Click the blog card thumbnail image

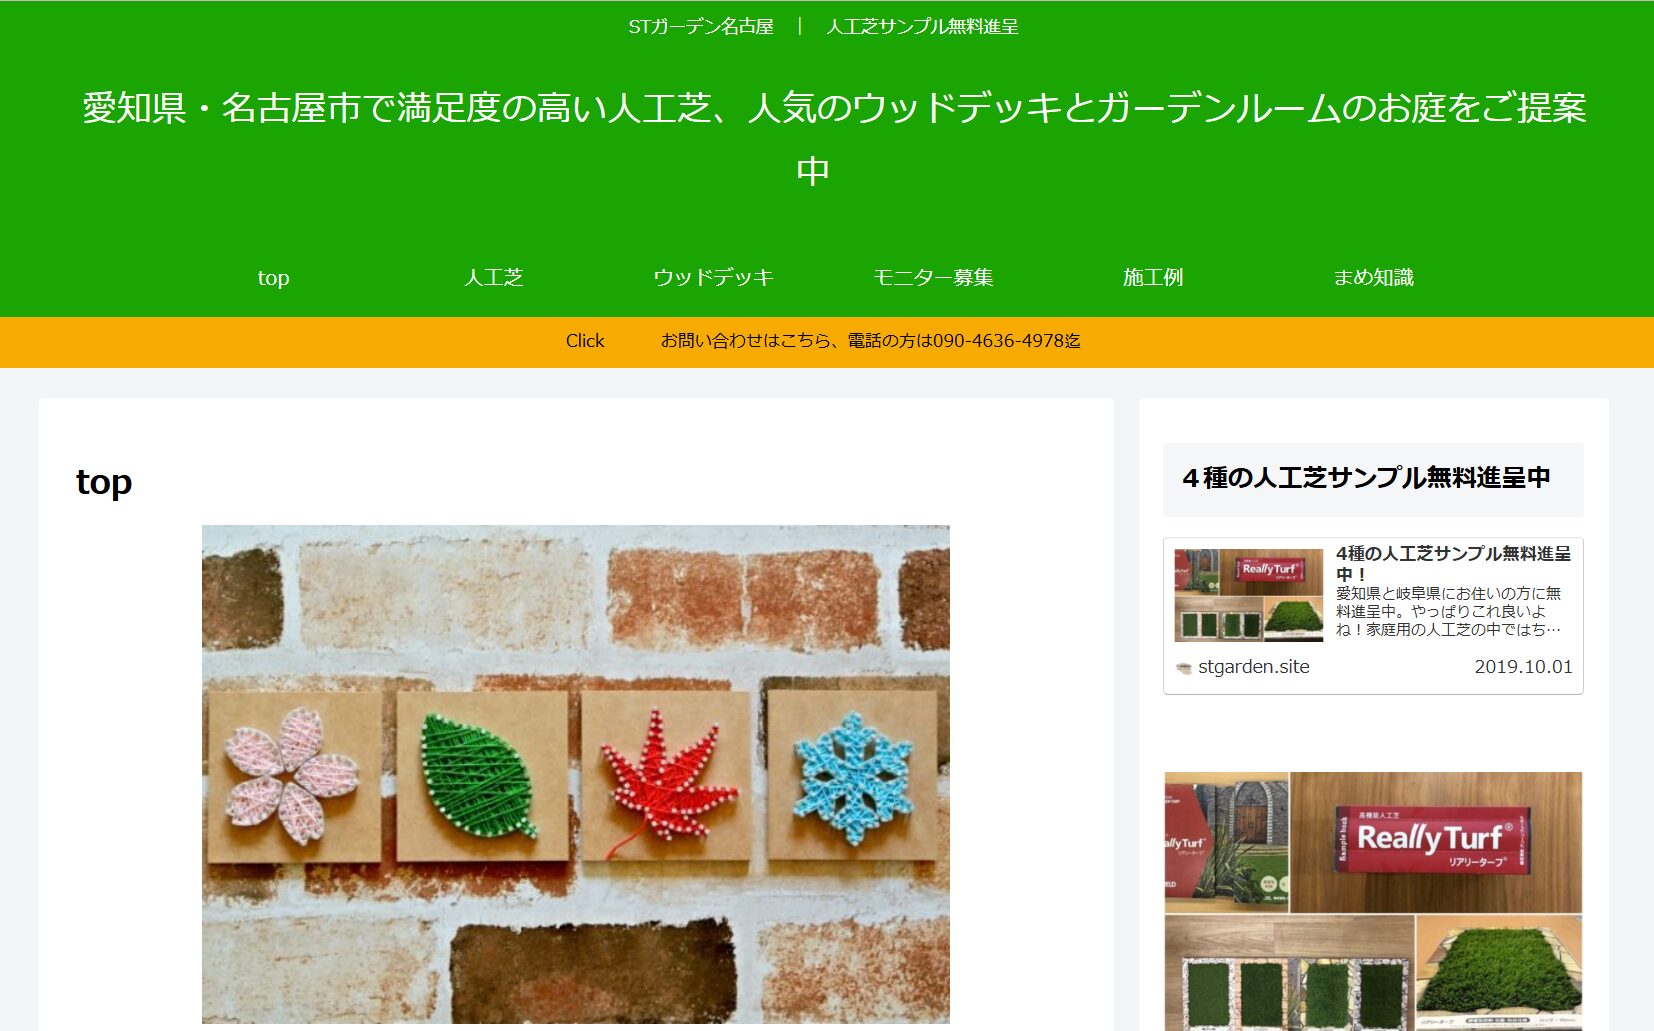click(x=1249, y=594)
